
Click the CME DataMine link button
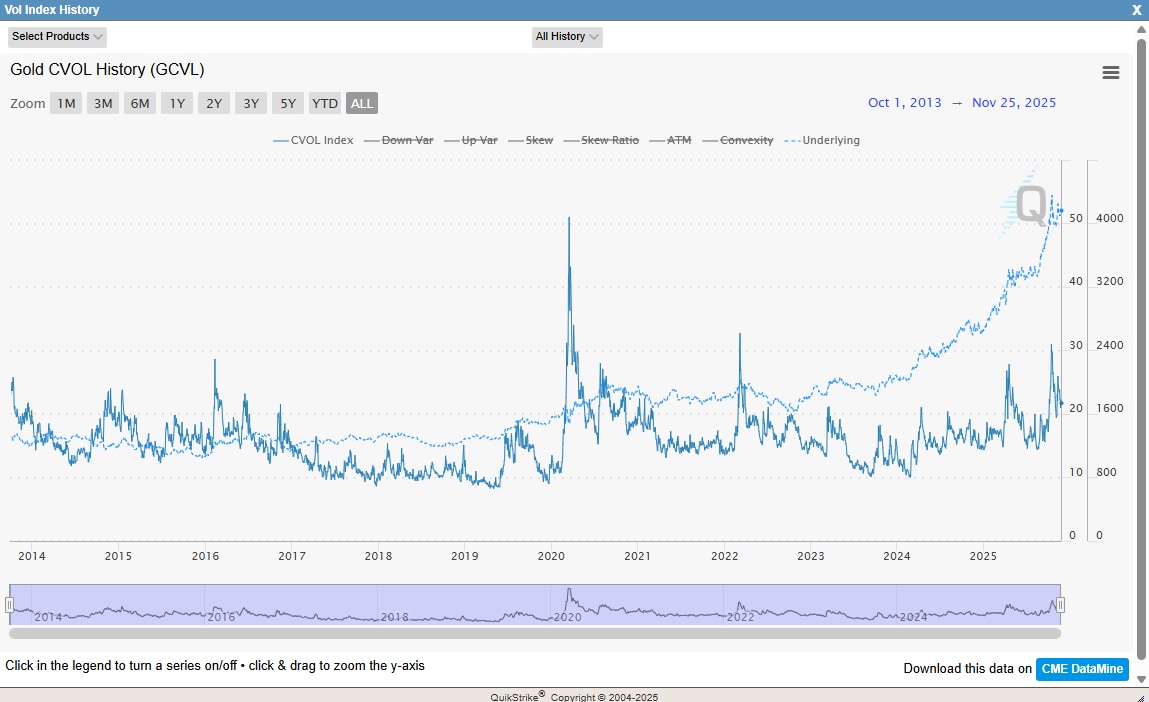[x=1082, y=669]
